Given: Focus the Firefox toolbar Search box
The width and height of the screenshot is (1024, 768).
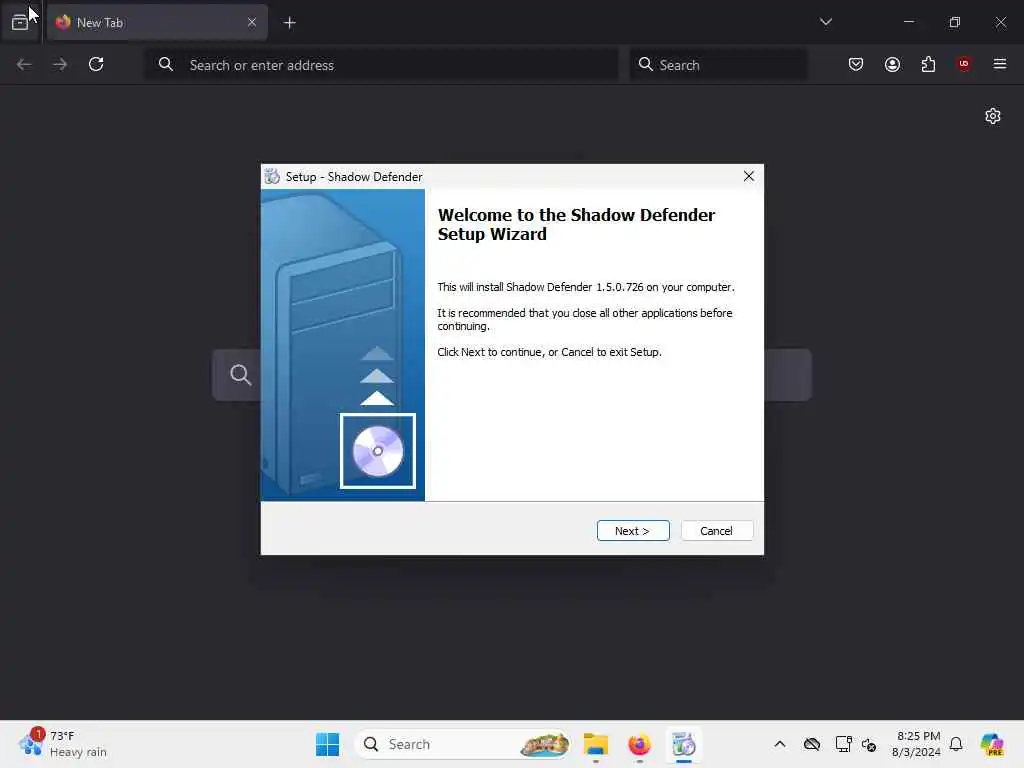Looking at the screenshot, I should click(718, 65).
